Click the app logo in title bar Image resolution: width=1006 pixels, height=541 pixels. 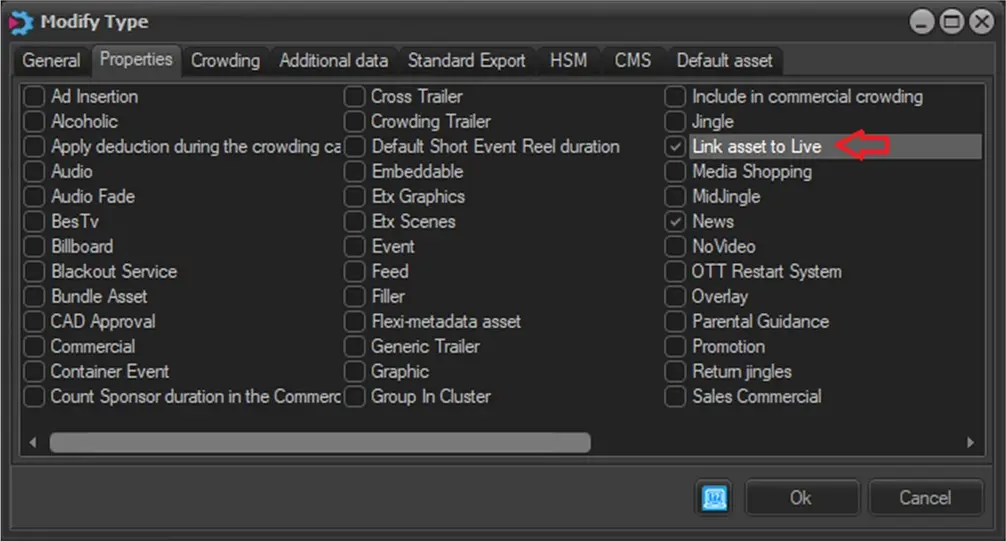click(x=20, y=20)
